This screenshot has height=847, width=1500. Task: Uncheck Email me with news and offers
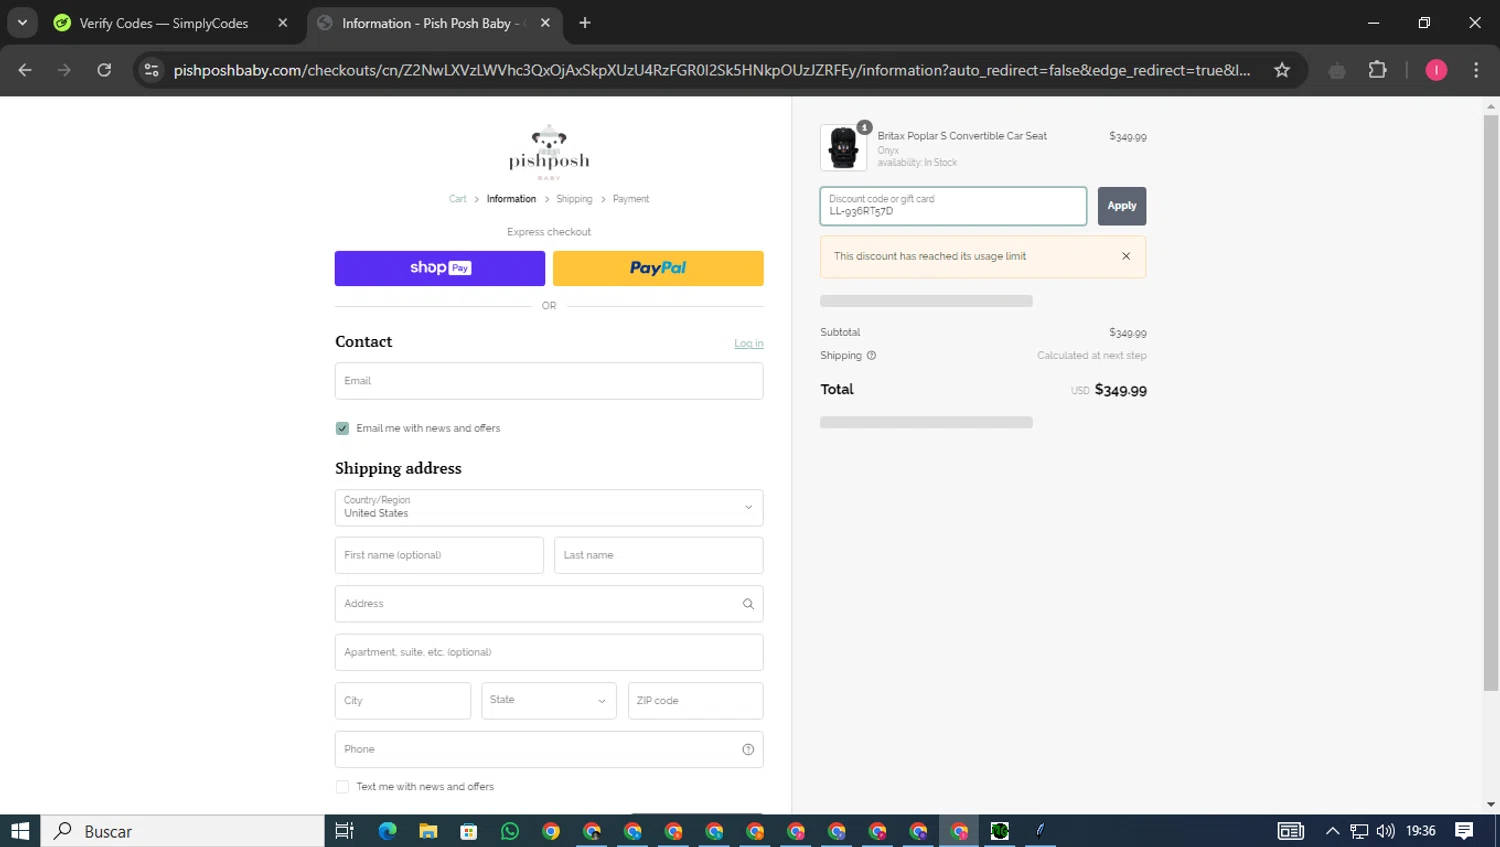[342, 428]
